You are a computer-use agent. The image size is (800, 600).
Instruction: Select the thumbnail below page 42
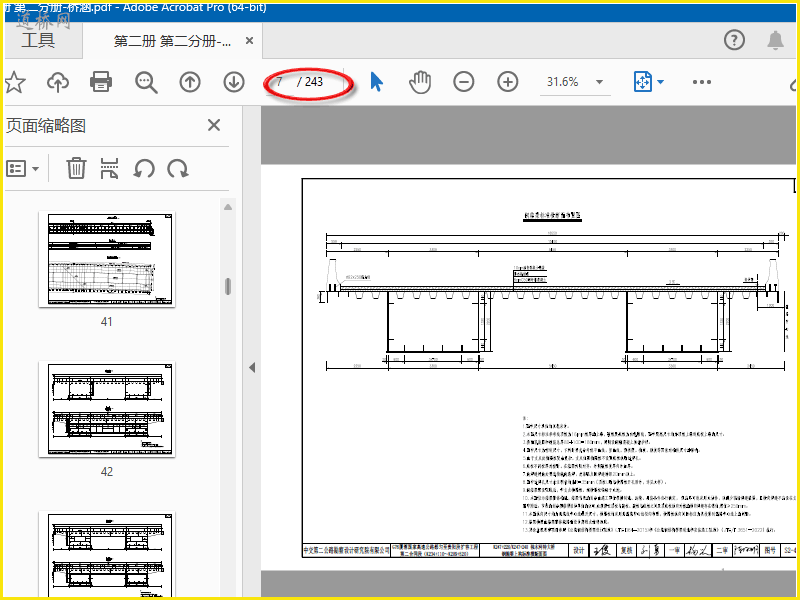tap(107, 554)
